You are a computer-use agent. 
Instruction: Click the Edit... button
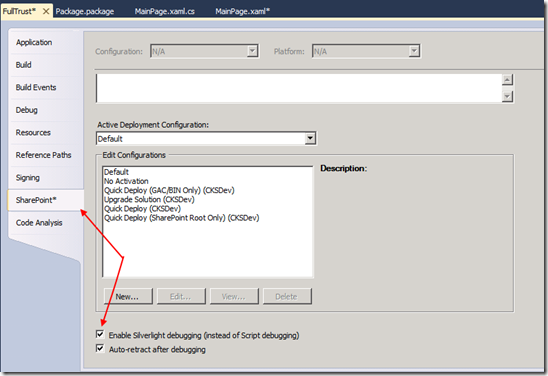[x=181, y=296]
